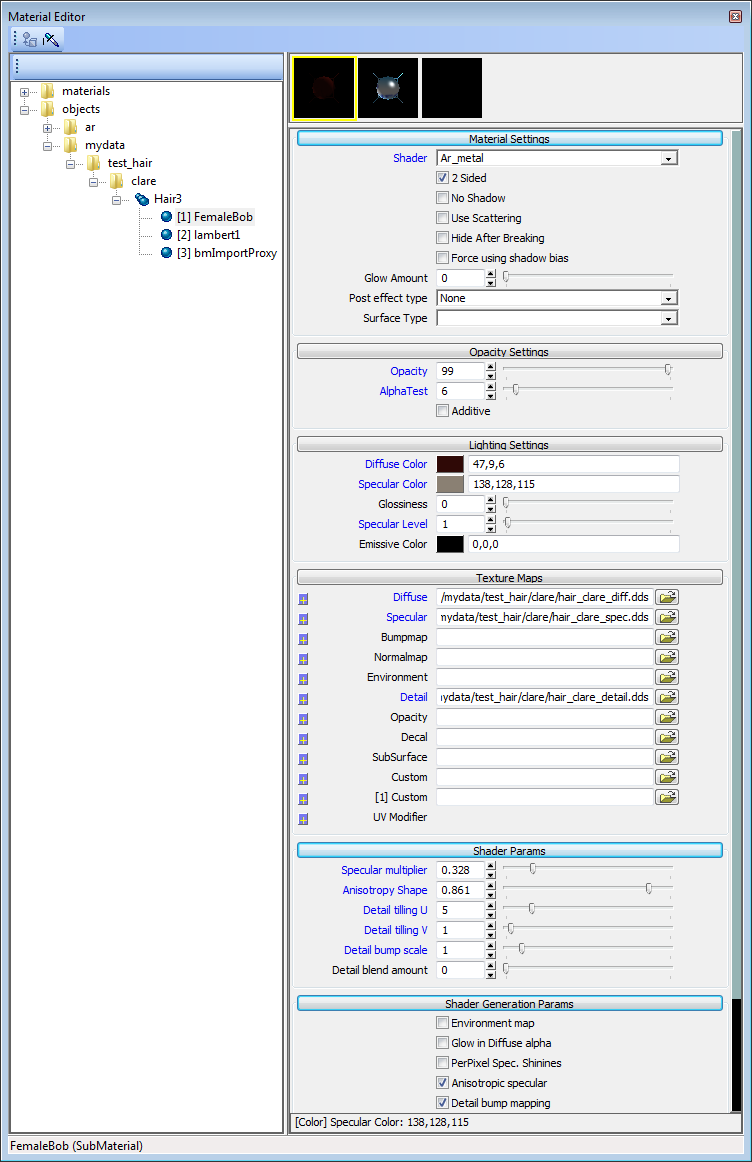752x1162 pixels.
Task: Disable Detail bump mapping checkbox
Action: [442, 1103]
